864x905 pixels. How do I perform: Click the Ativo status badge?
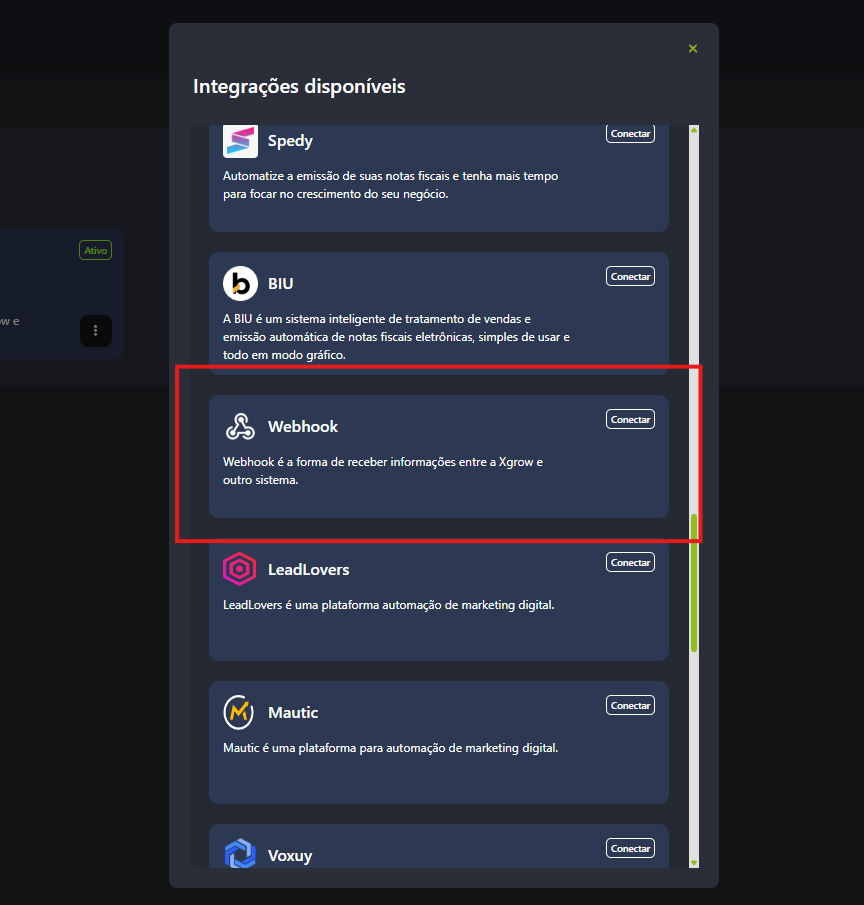95,250
